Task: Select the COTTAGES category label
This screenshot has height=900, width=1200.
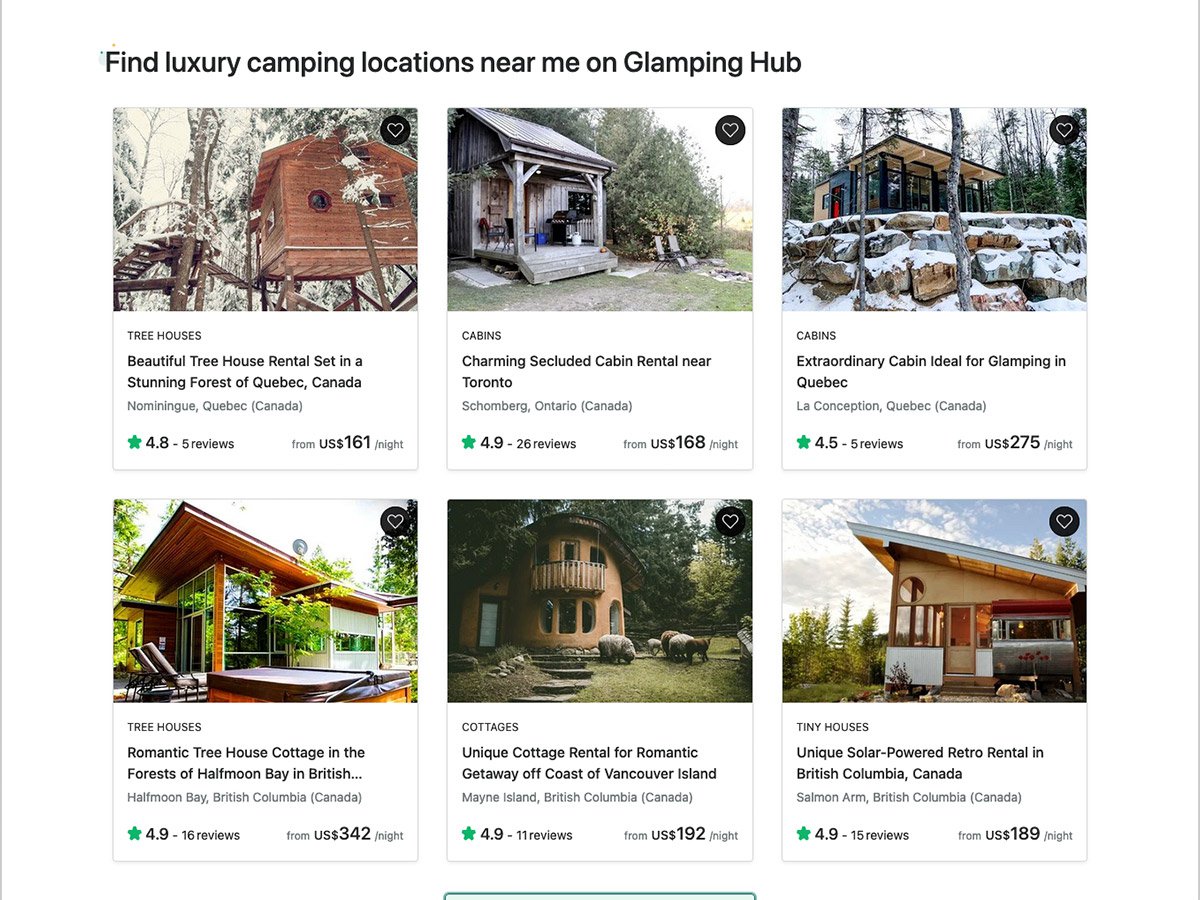Action: 490,727
